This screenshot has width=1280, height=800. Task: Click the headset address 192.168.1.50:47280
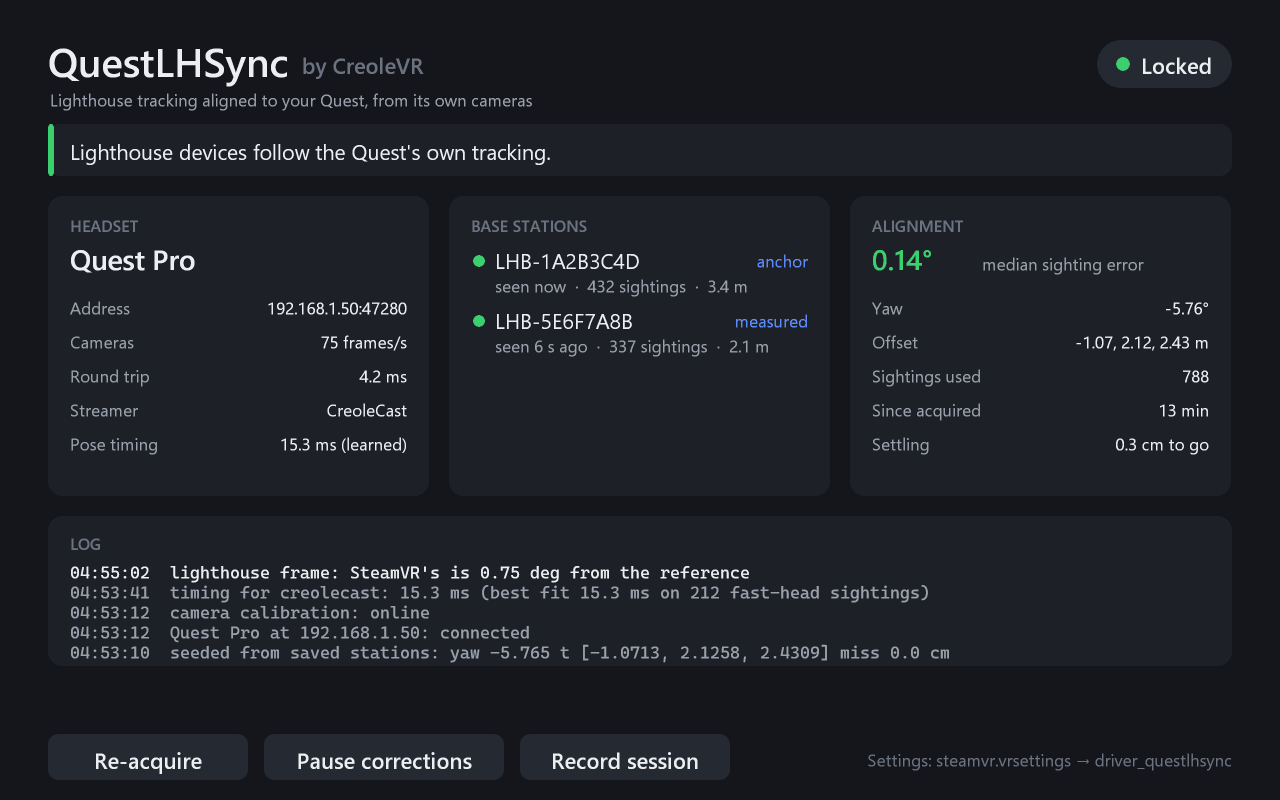click(337, 309)
